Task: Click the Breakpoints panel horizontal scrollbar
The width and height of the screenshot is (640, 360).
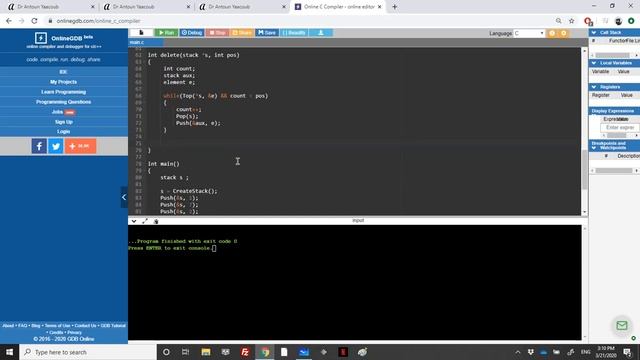Action: 614,171
